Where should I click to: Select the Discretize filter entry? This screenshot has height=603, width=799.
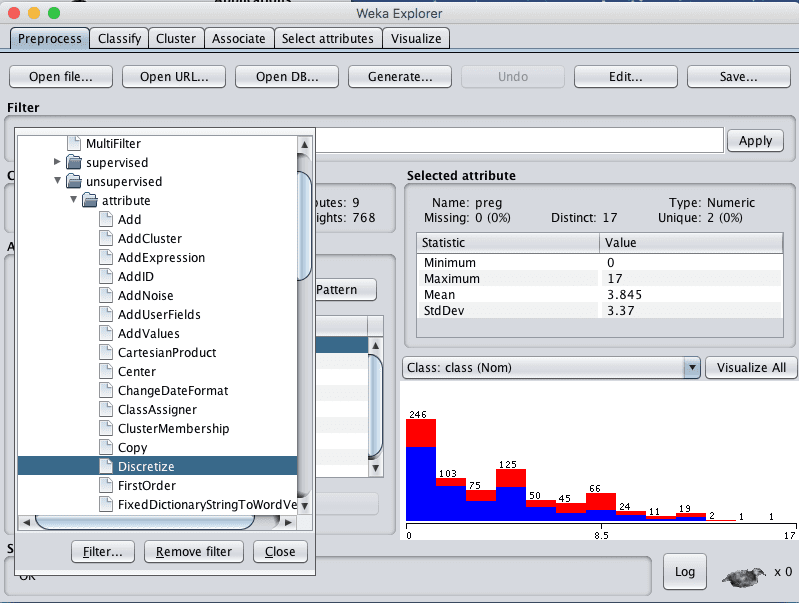(x=157, y=466)
